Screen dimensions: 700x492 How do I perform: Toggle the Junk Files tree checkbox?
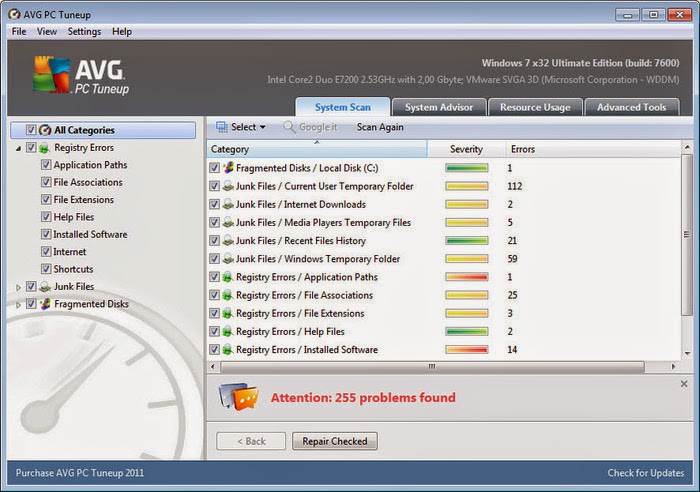pos(31,286)
